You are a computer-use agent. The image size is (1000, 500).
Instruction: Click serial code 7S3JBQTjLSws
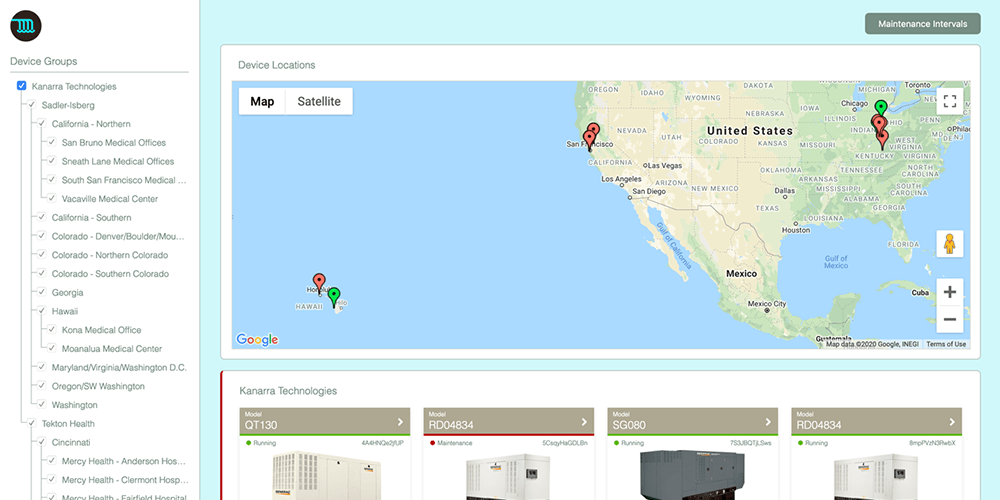[x=751, y=443]
